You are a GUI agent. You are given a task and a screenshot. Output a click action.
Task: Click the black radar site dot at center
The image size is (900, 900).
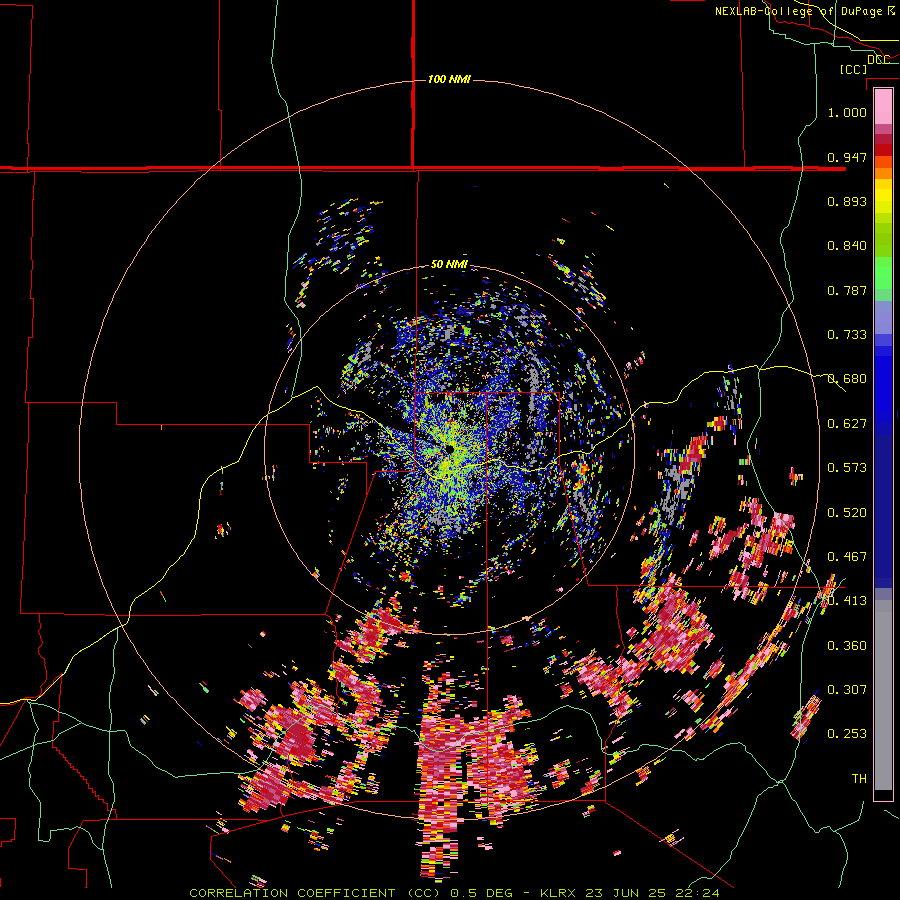(449, 449)
